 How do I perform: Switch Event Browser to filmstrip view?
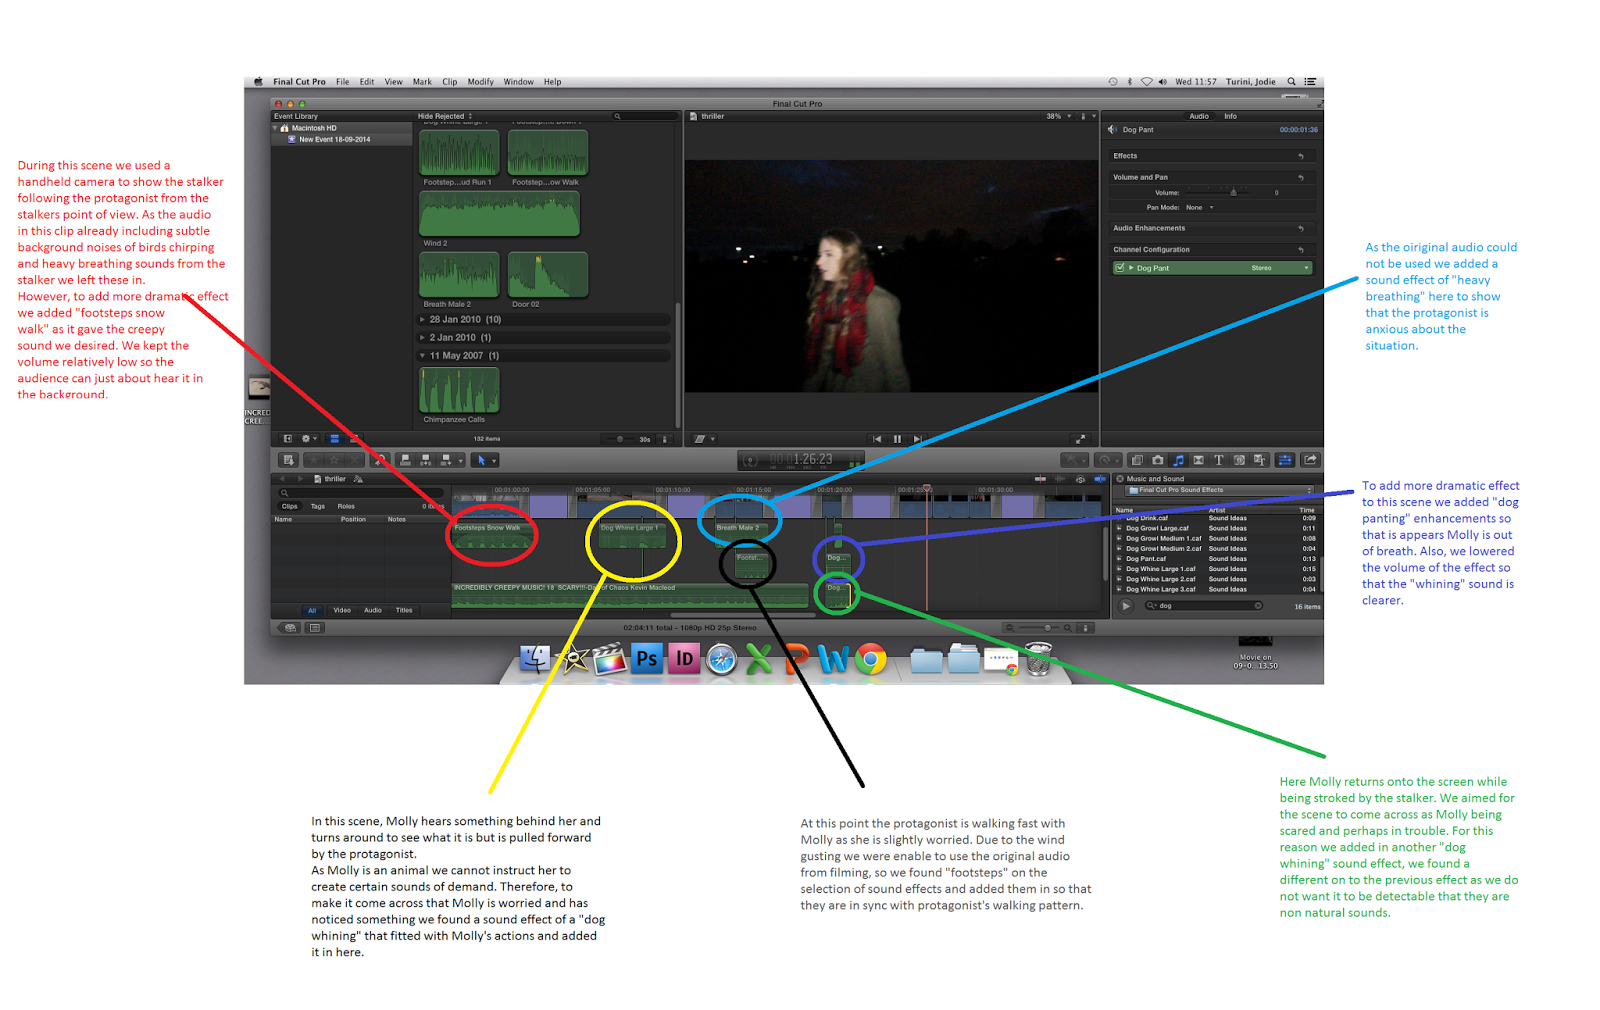click(334, 439)
